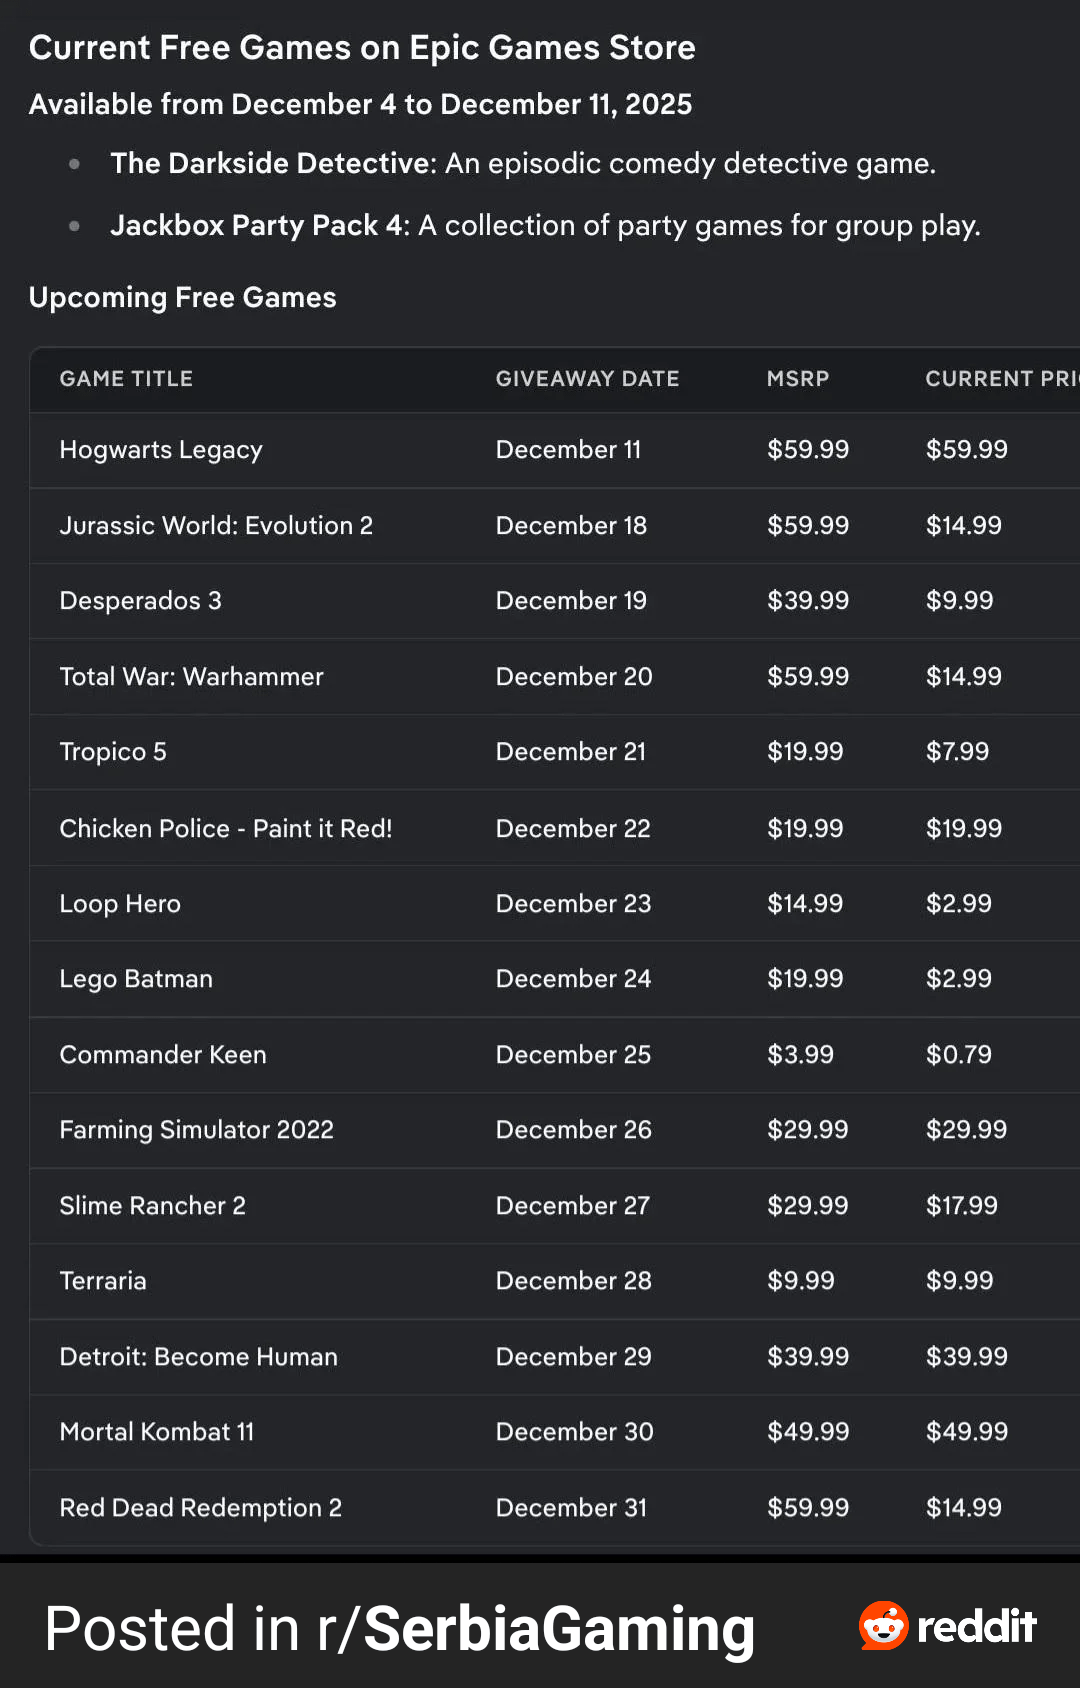The image size is (1080, 1688).
Task: Click Total War: Warhammer in the table
Action: (x=191, y=677)
